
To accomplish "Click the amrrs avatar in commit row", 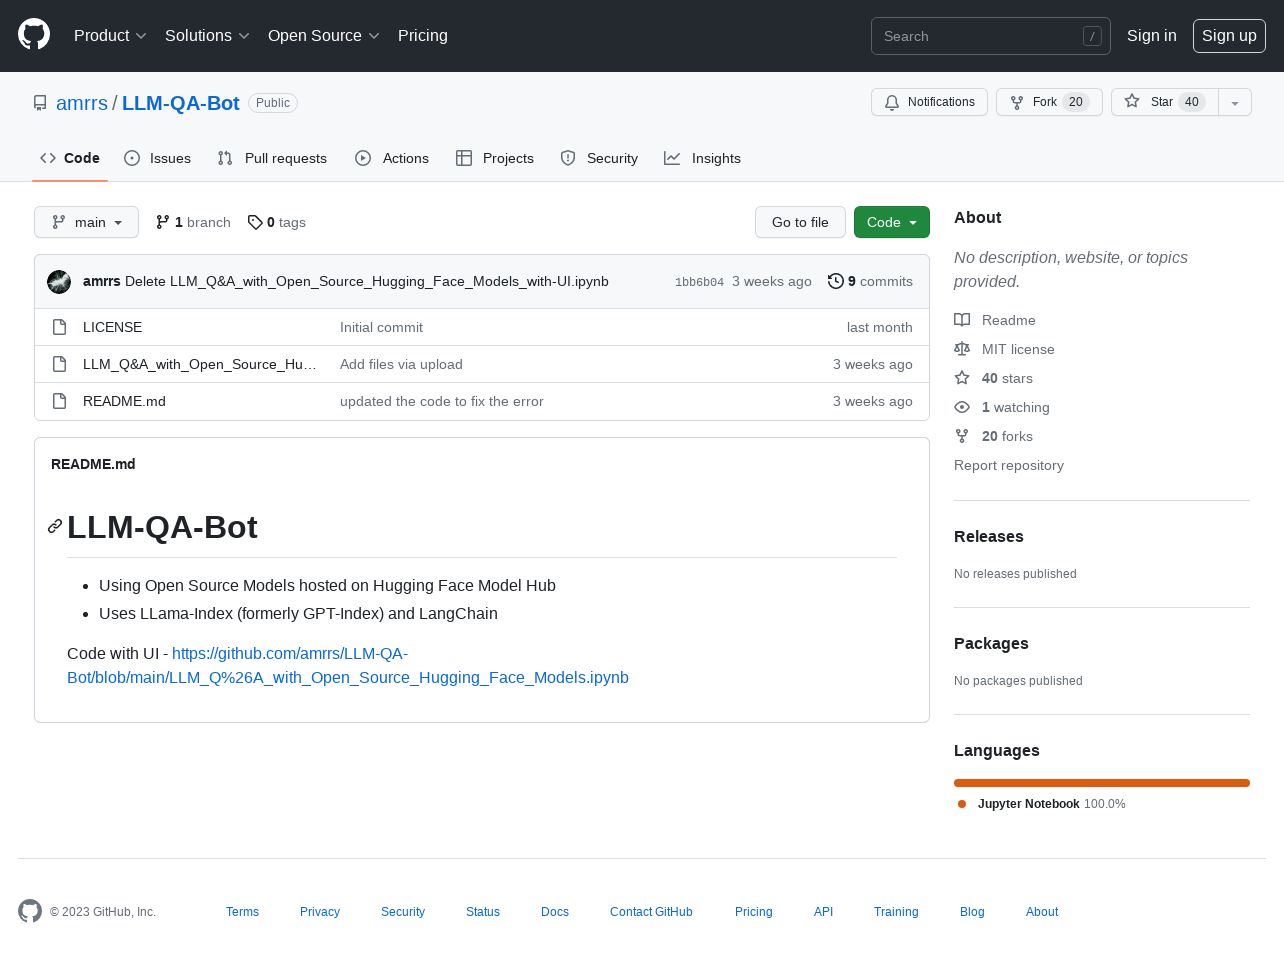I will pos(59,282).
